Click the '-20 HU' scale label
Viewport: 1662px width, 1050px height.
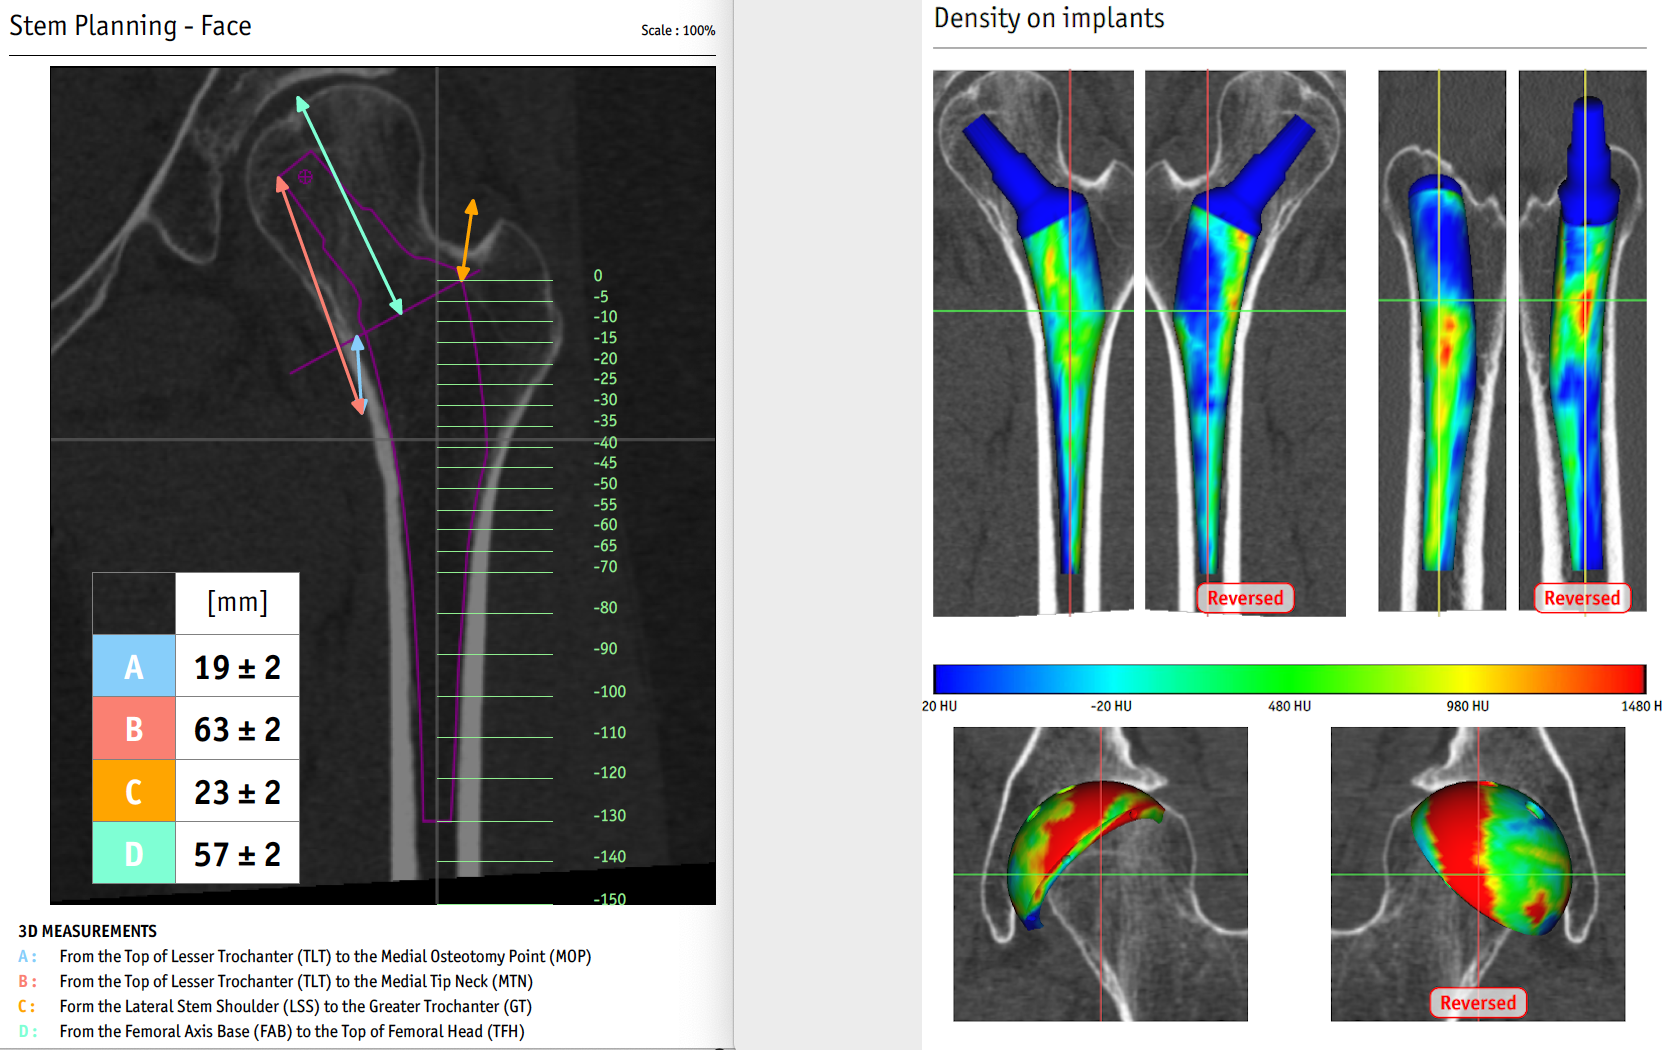[x=1111, y=706]
